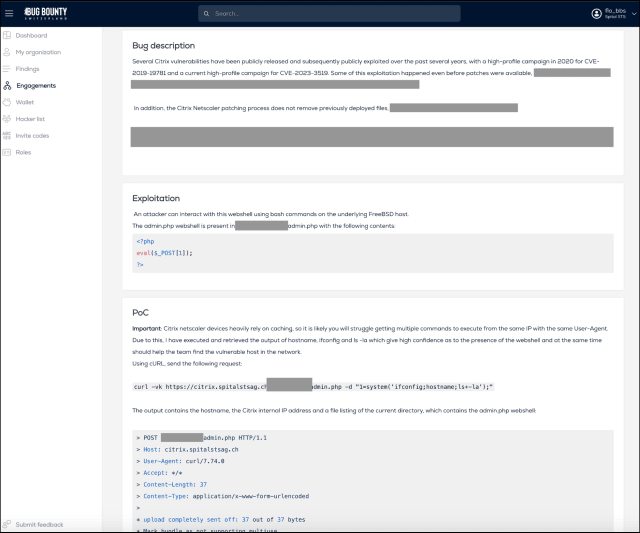640x533 pixels.
Task: Open the Roles page
Action: [23, 153]
